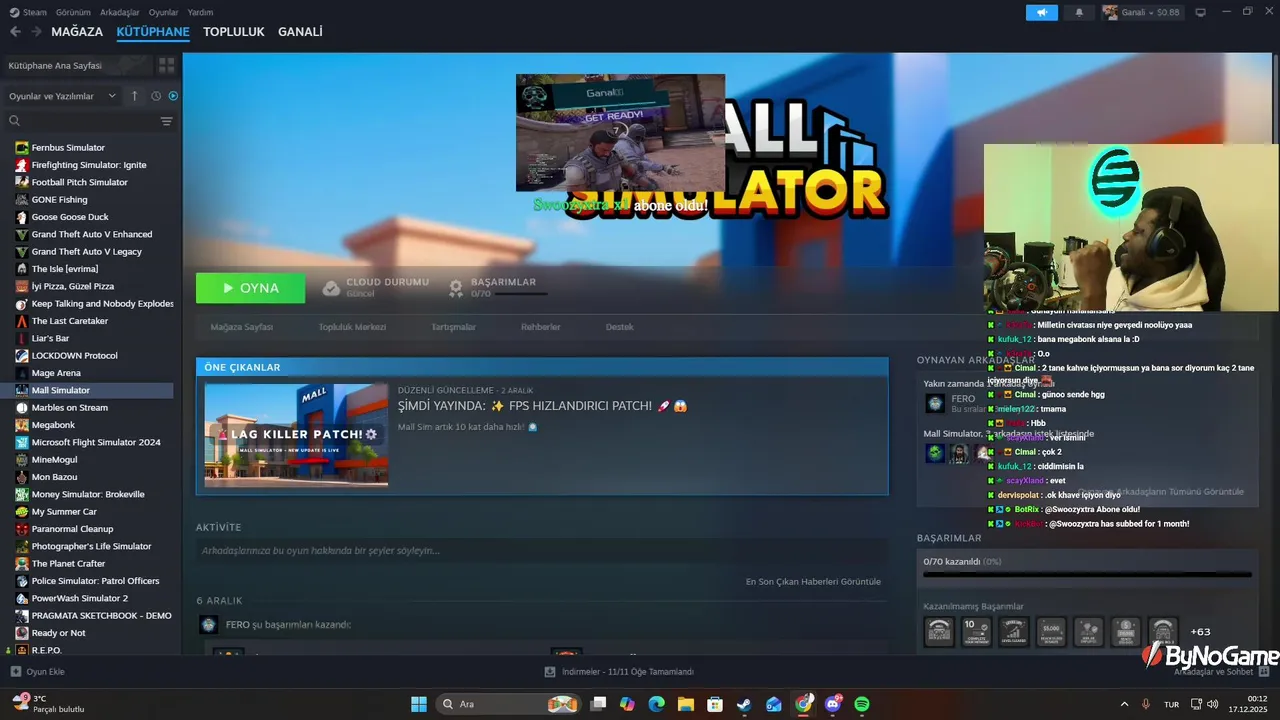Open Oyun Ekle plus icon
The width and height of the screenshot is (1280, 720).
point(15,672)
